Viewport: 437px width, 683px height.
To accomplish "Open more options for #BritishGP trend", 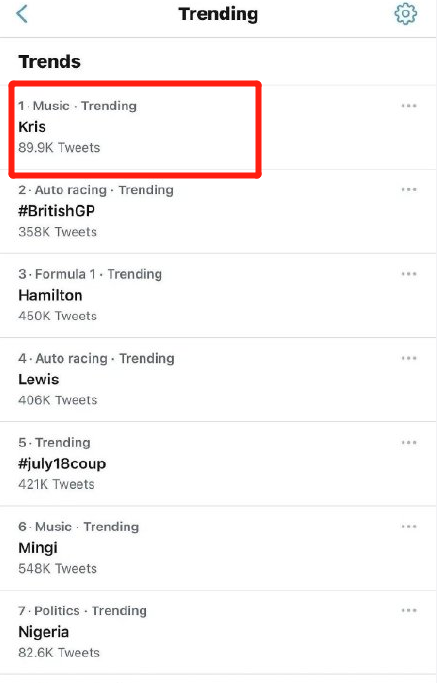I will pos(409,189).
